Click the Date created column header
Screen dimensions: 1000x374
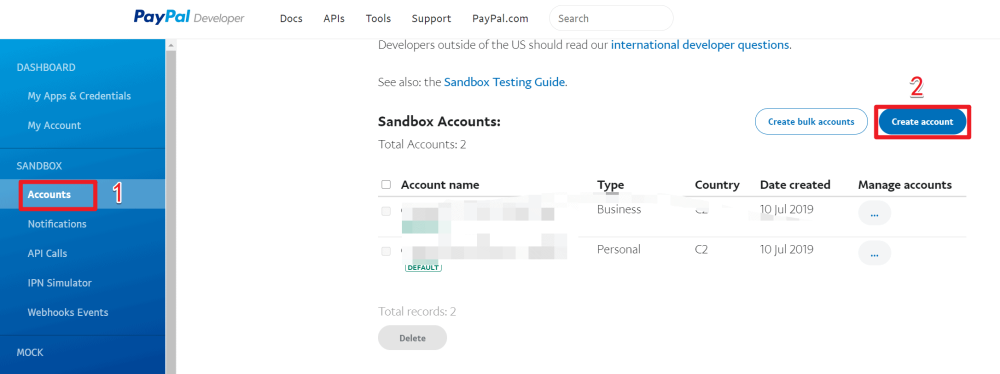[x=795, y=185]
